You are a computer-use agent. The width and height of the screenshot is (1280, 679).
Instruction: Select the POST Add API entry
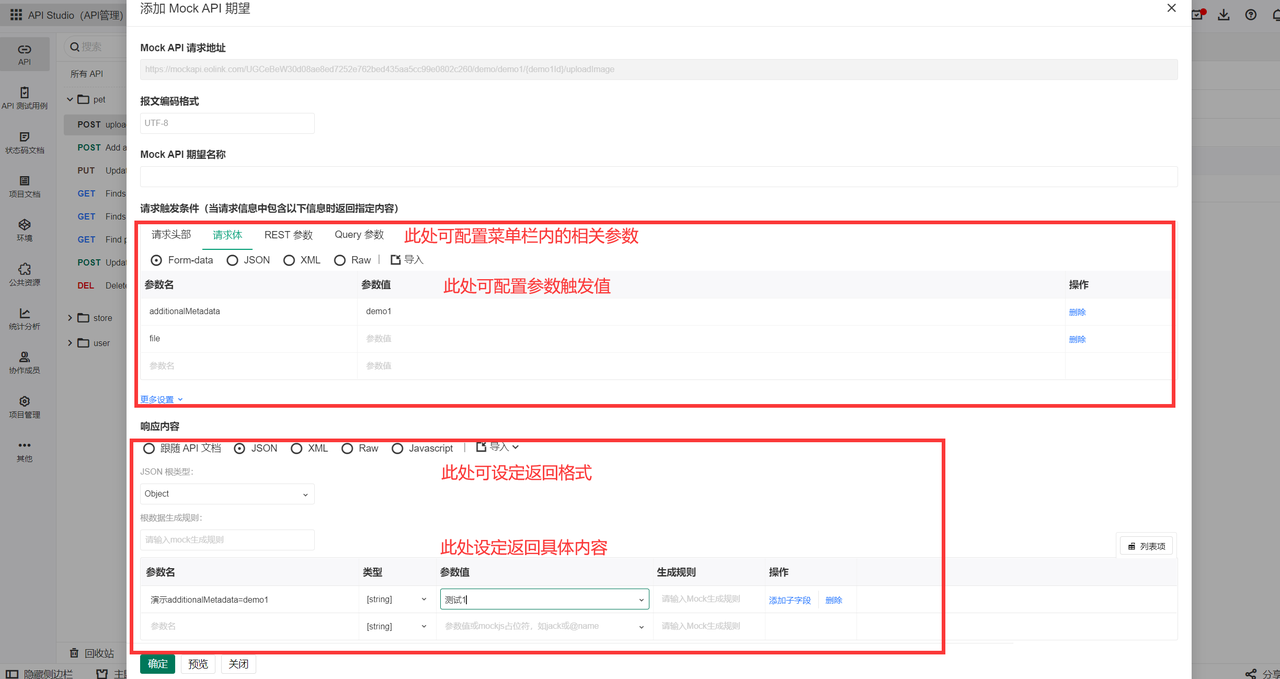(x=96, y=147)
